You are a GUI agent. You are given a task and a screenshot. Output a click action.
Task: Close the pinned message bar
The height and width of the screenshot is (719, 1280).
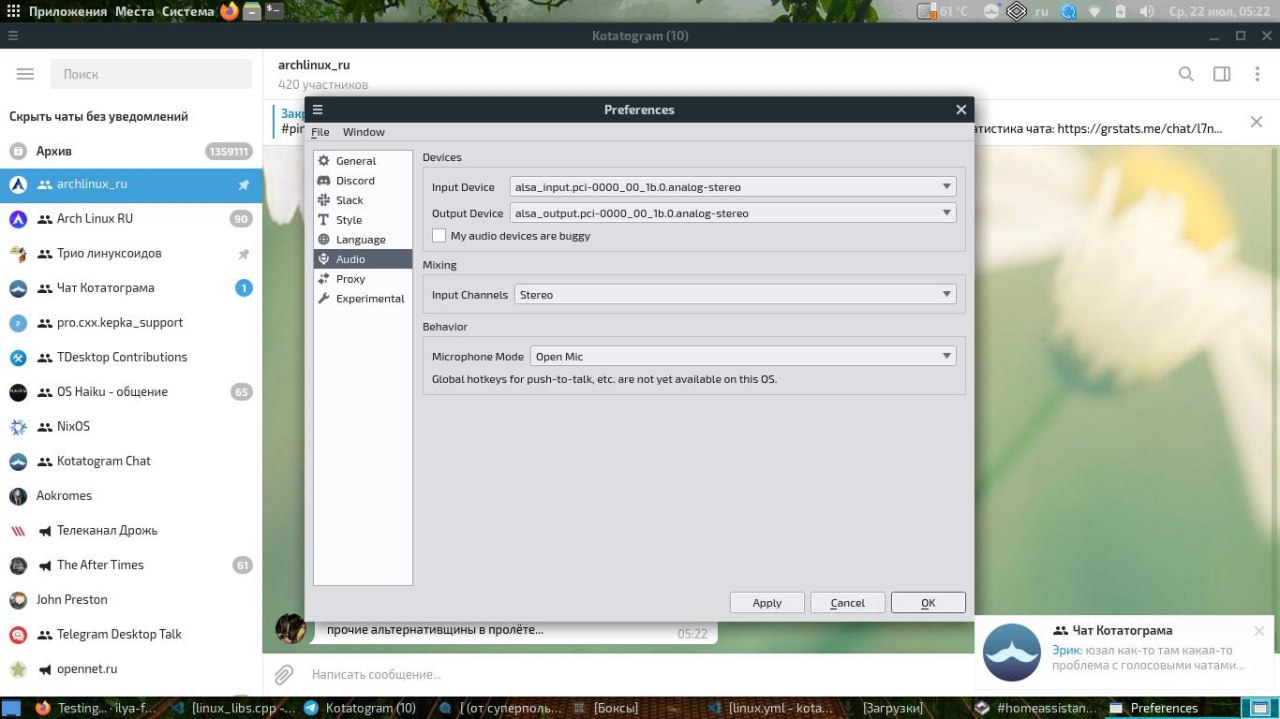coord(1256,122)
